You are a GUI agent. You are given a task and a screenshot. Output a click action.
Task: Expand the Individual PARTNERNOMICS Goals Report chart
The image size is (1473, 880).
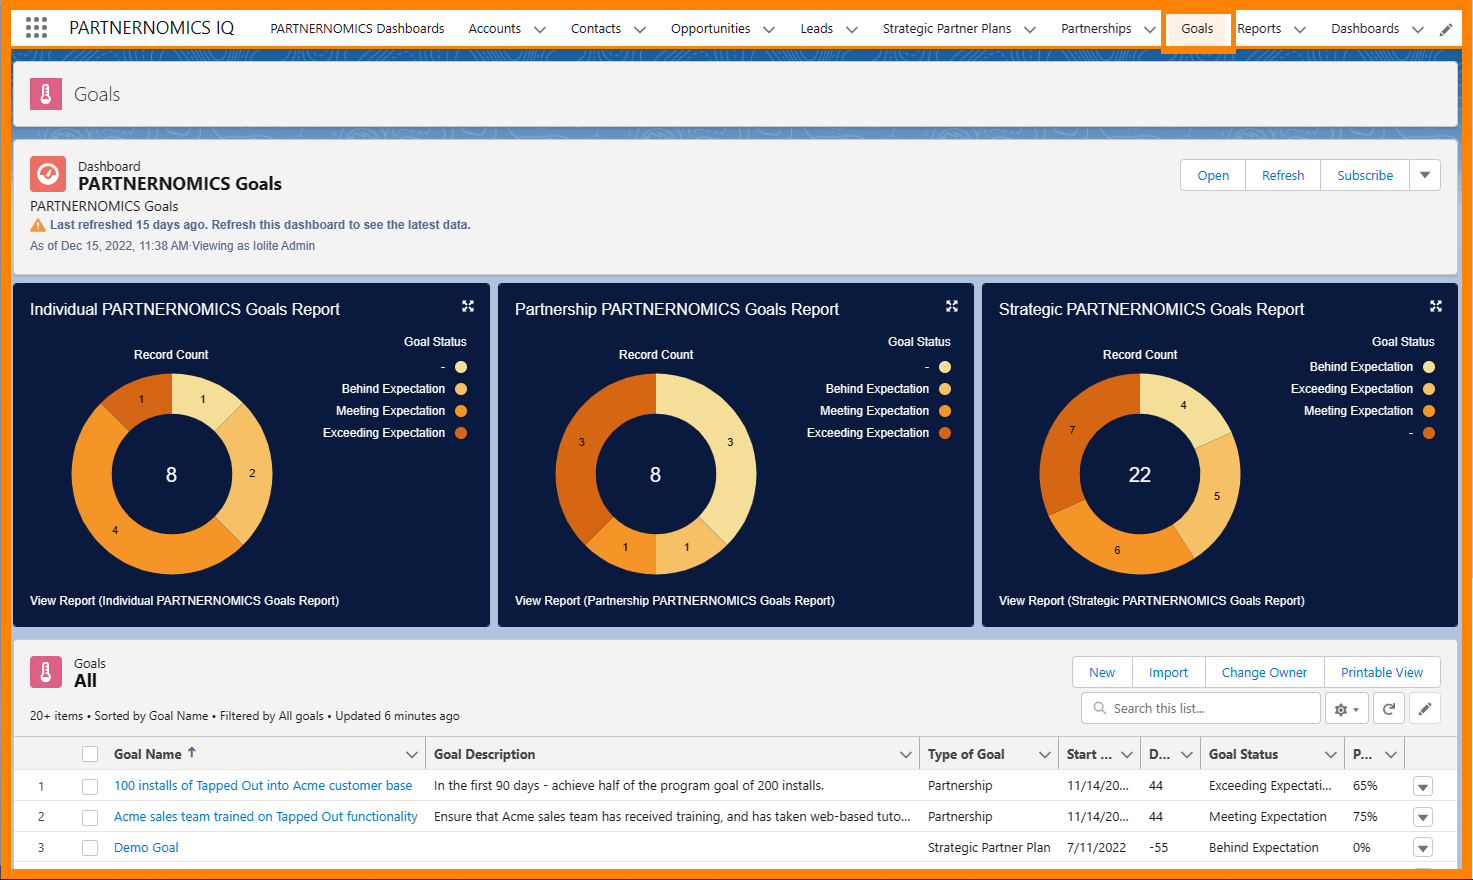(468, 306)
